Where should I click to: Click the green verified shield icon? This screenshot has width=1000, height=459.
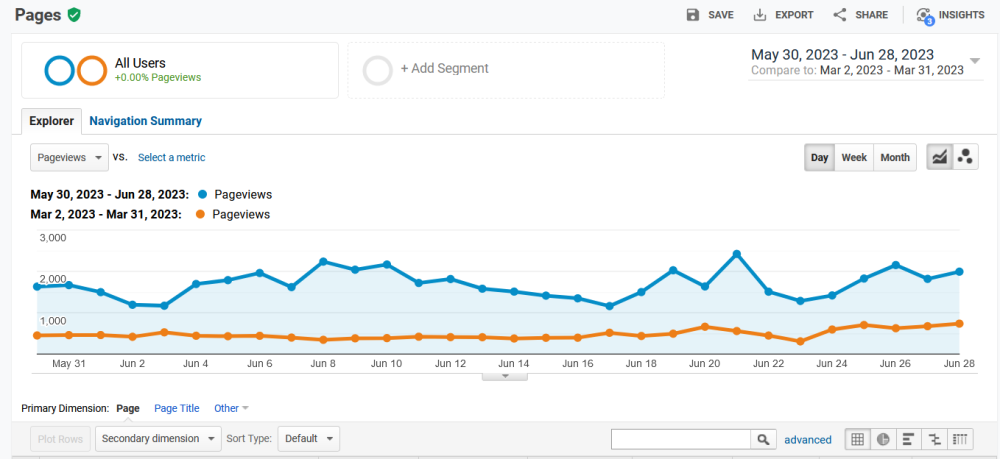pos(74,15)
